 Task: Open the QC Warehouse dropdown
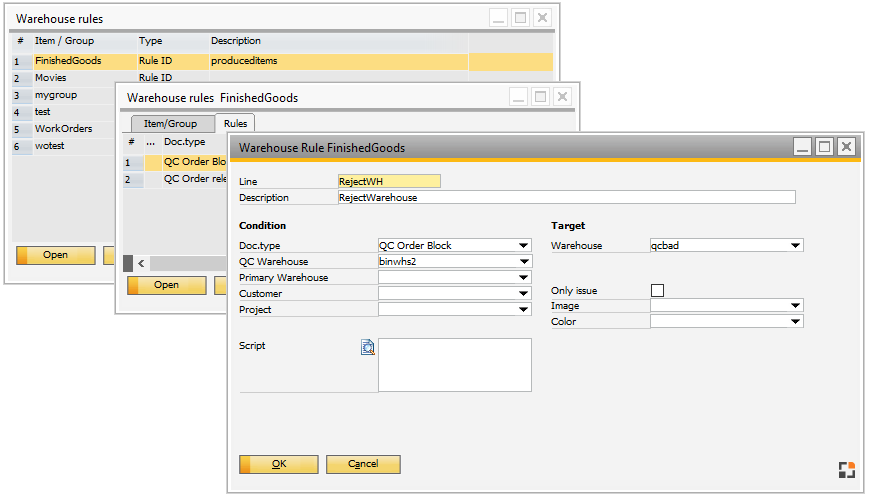point(524,262)
